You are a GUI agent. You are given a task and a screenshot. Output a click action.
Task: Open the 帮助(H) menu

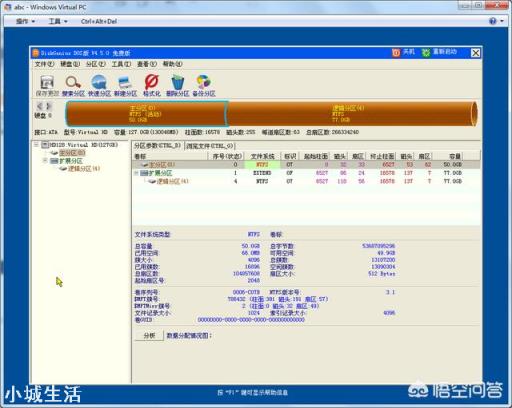pos(172,64)
